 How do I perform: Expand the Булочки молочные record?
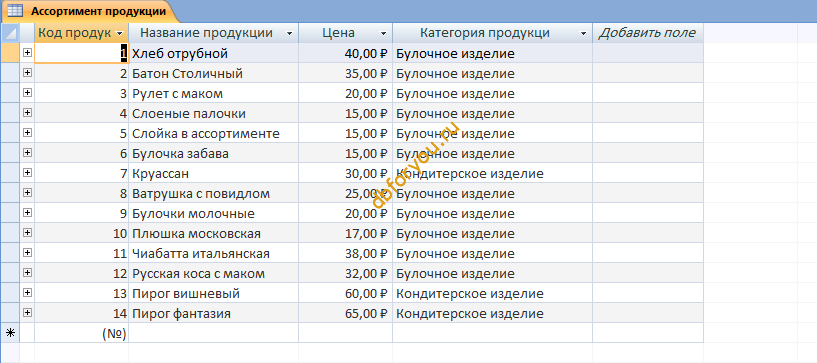point(27,212)
